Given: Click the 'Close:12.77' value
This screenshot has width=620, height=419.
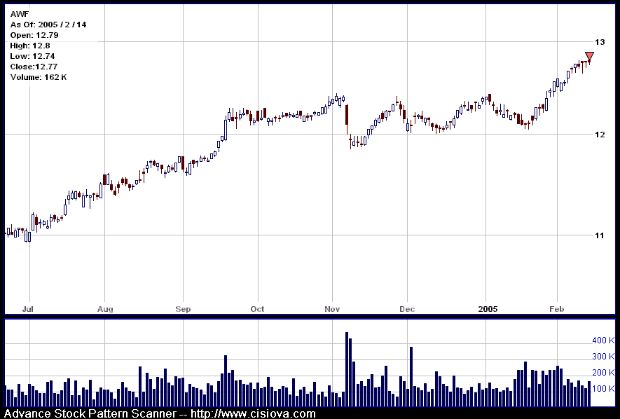Looking at the screenshot, I should coord(34,67).
